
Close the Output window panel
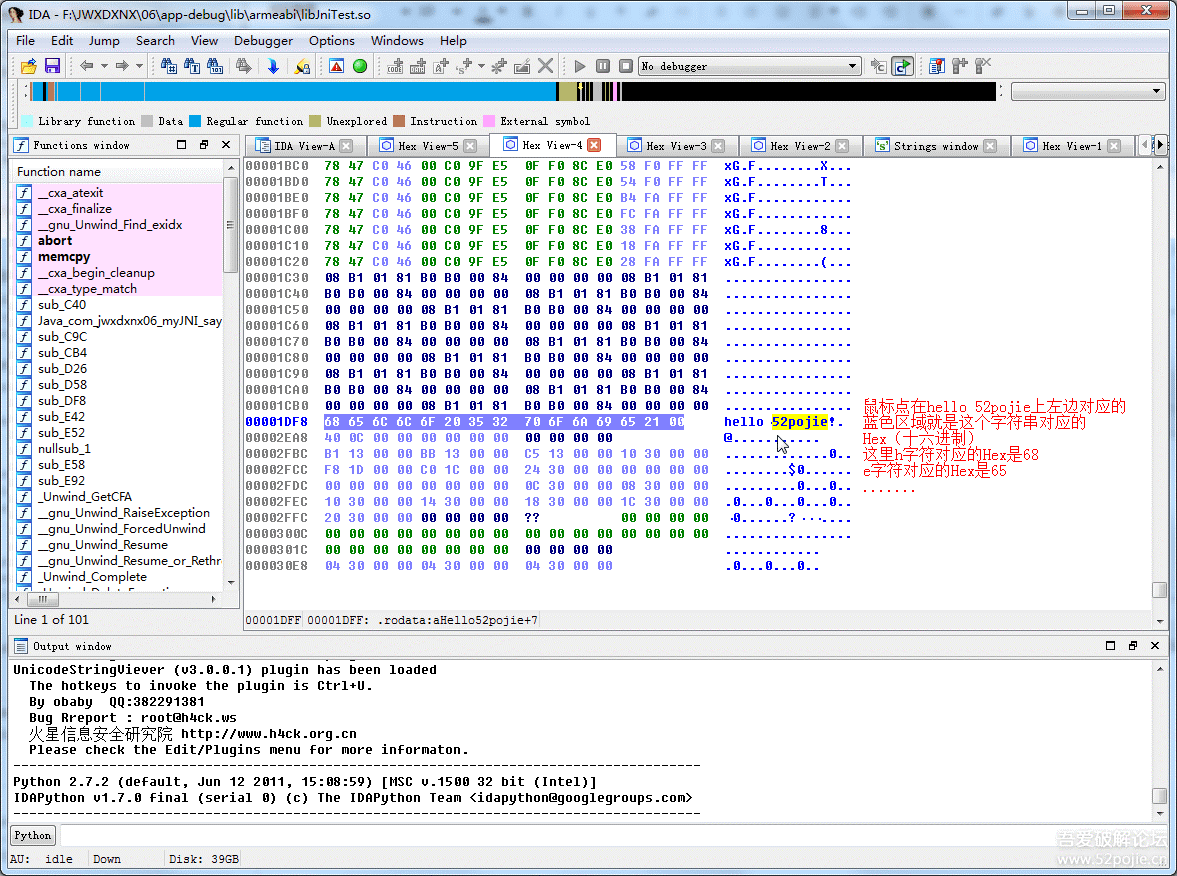tap(1154, 646)
